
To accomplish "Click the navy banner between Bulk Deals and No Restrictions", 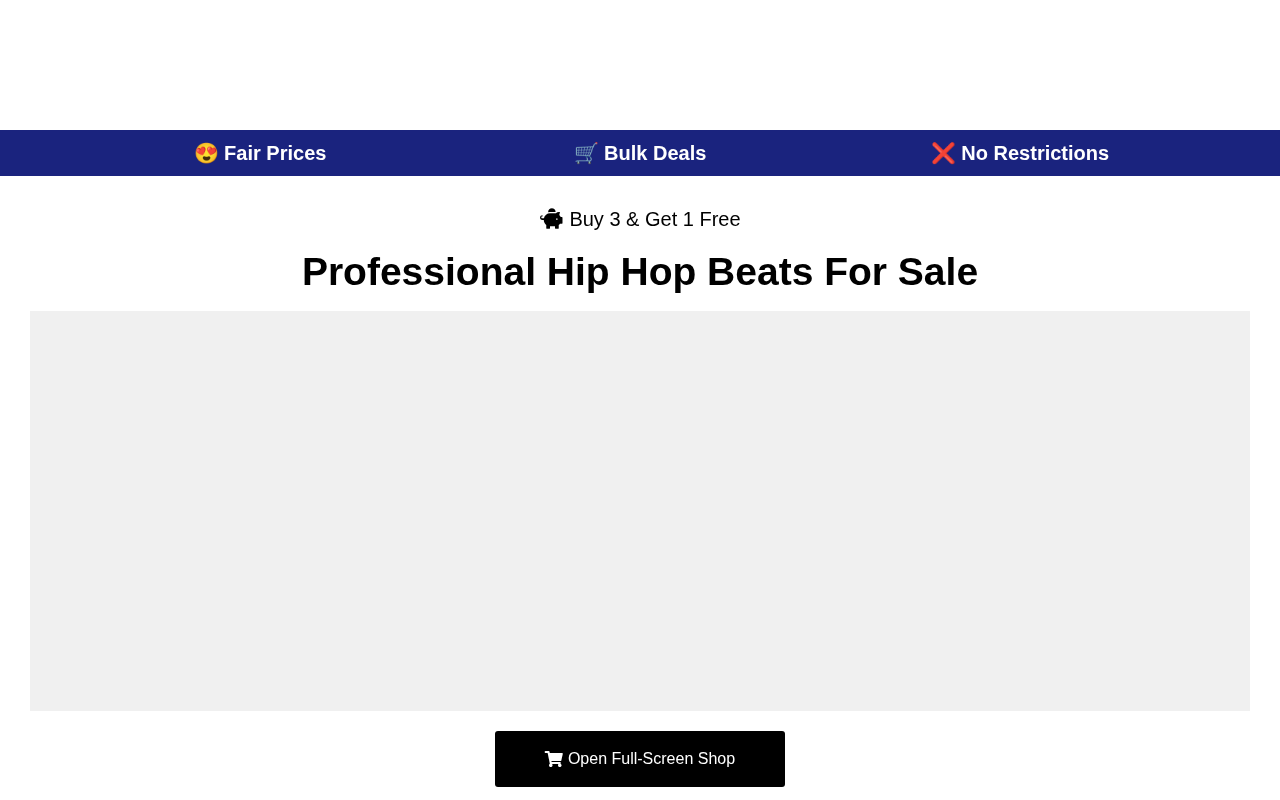I will (819, 153).
